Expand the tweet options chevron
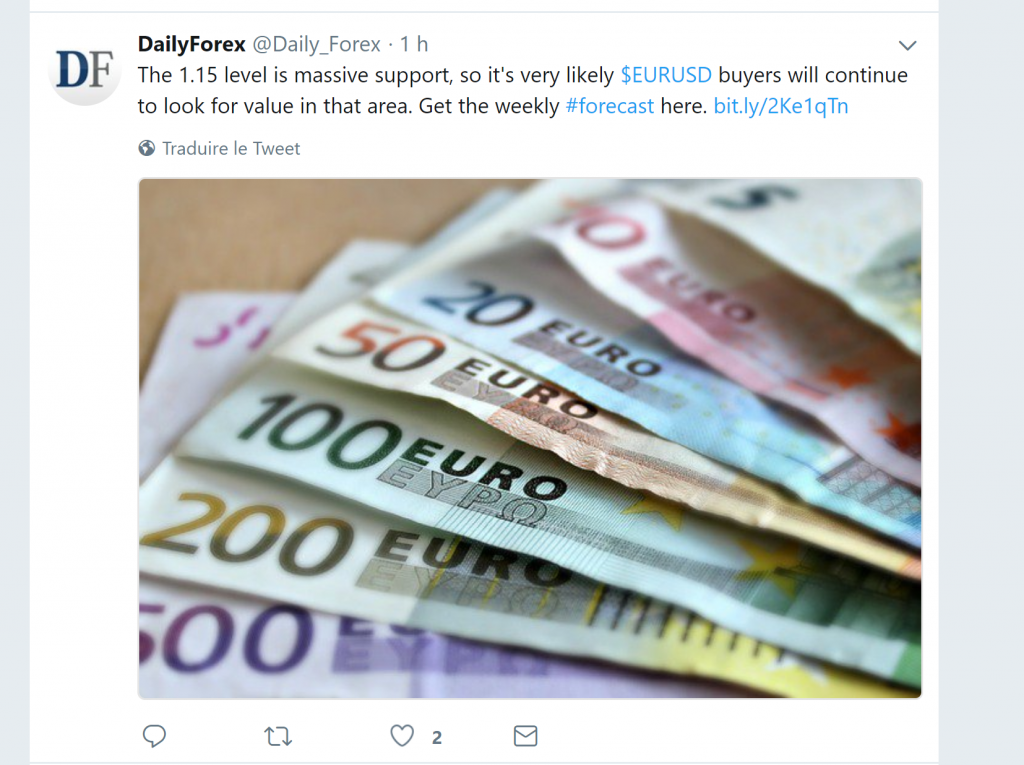Screen dimensions: 1024x765 pyautogui.click(x=907, y=45)
